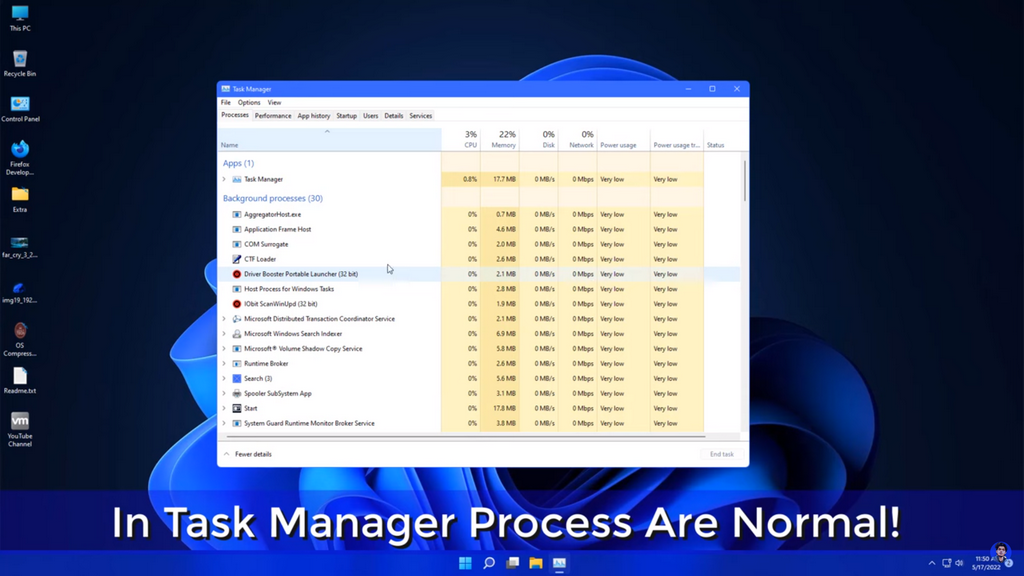The height and width of the screenshot is (576, 1024).
Task: Click Microsoft Windows Search Indexer icon
Action: click(236, 334)
